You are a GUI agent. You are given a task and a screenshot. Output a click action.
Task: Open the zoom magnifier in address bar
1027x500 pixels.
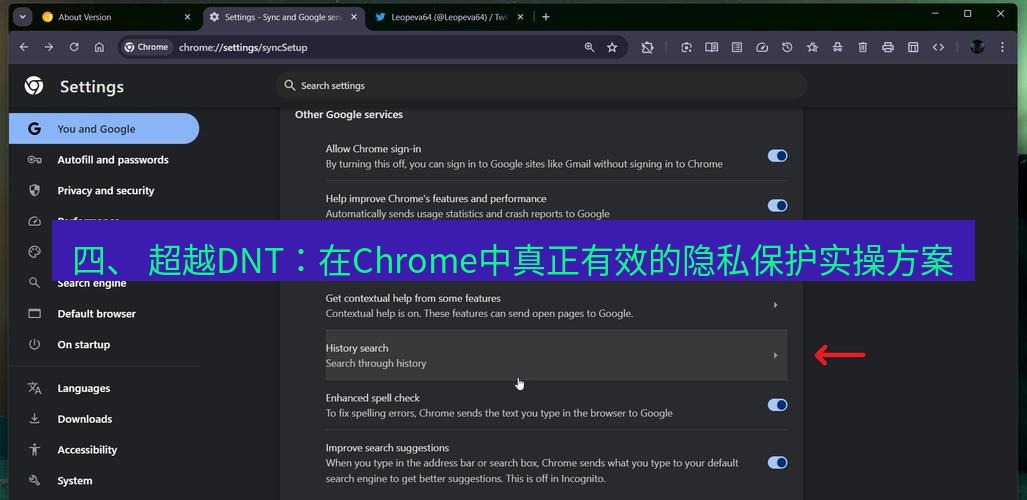[589, 47]
